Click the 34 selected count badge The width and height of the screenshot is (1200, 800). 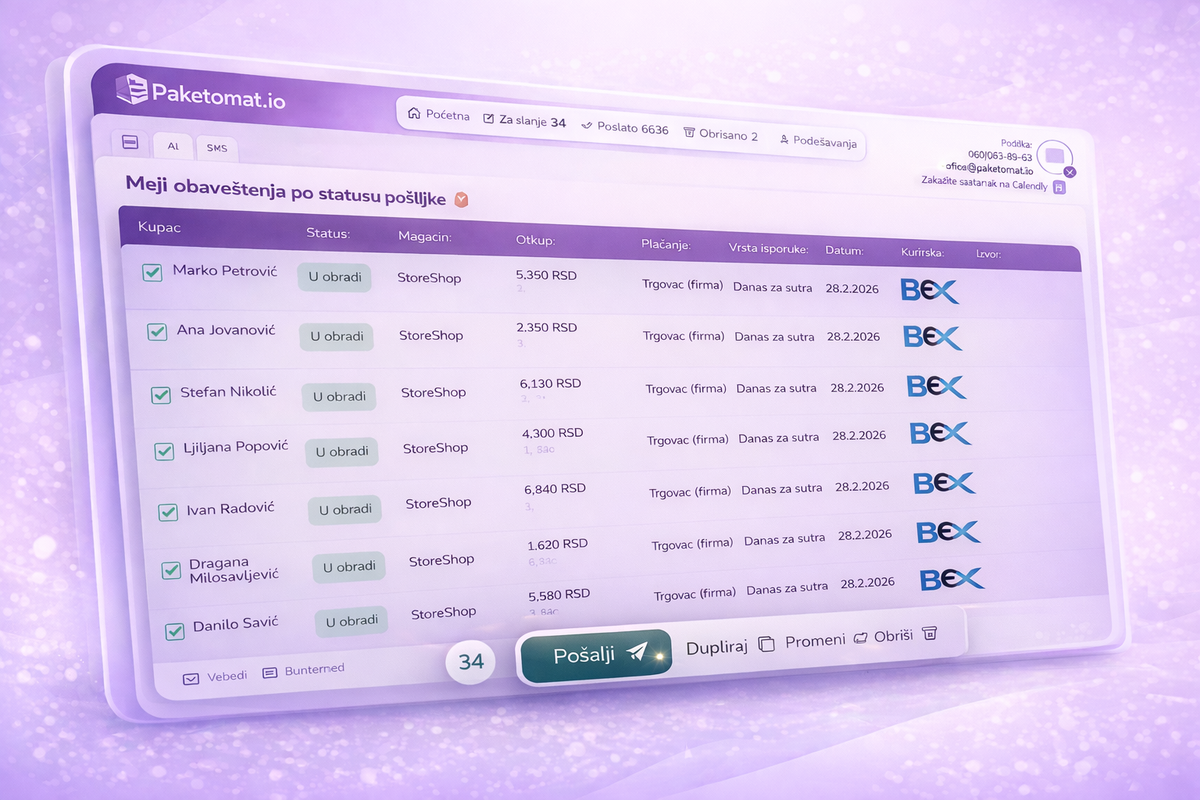pyautogui.click(x=471, y=662)
